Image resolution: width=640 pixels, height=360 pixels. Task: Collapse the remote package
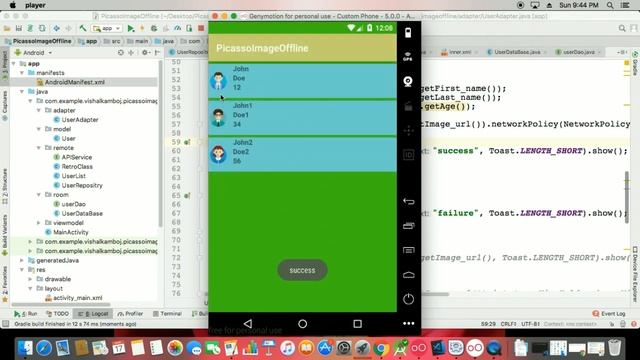pos(39,148)
